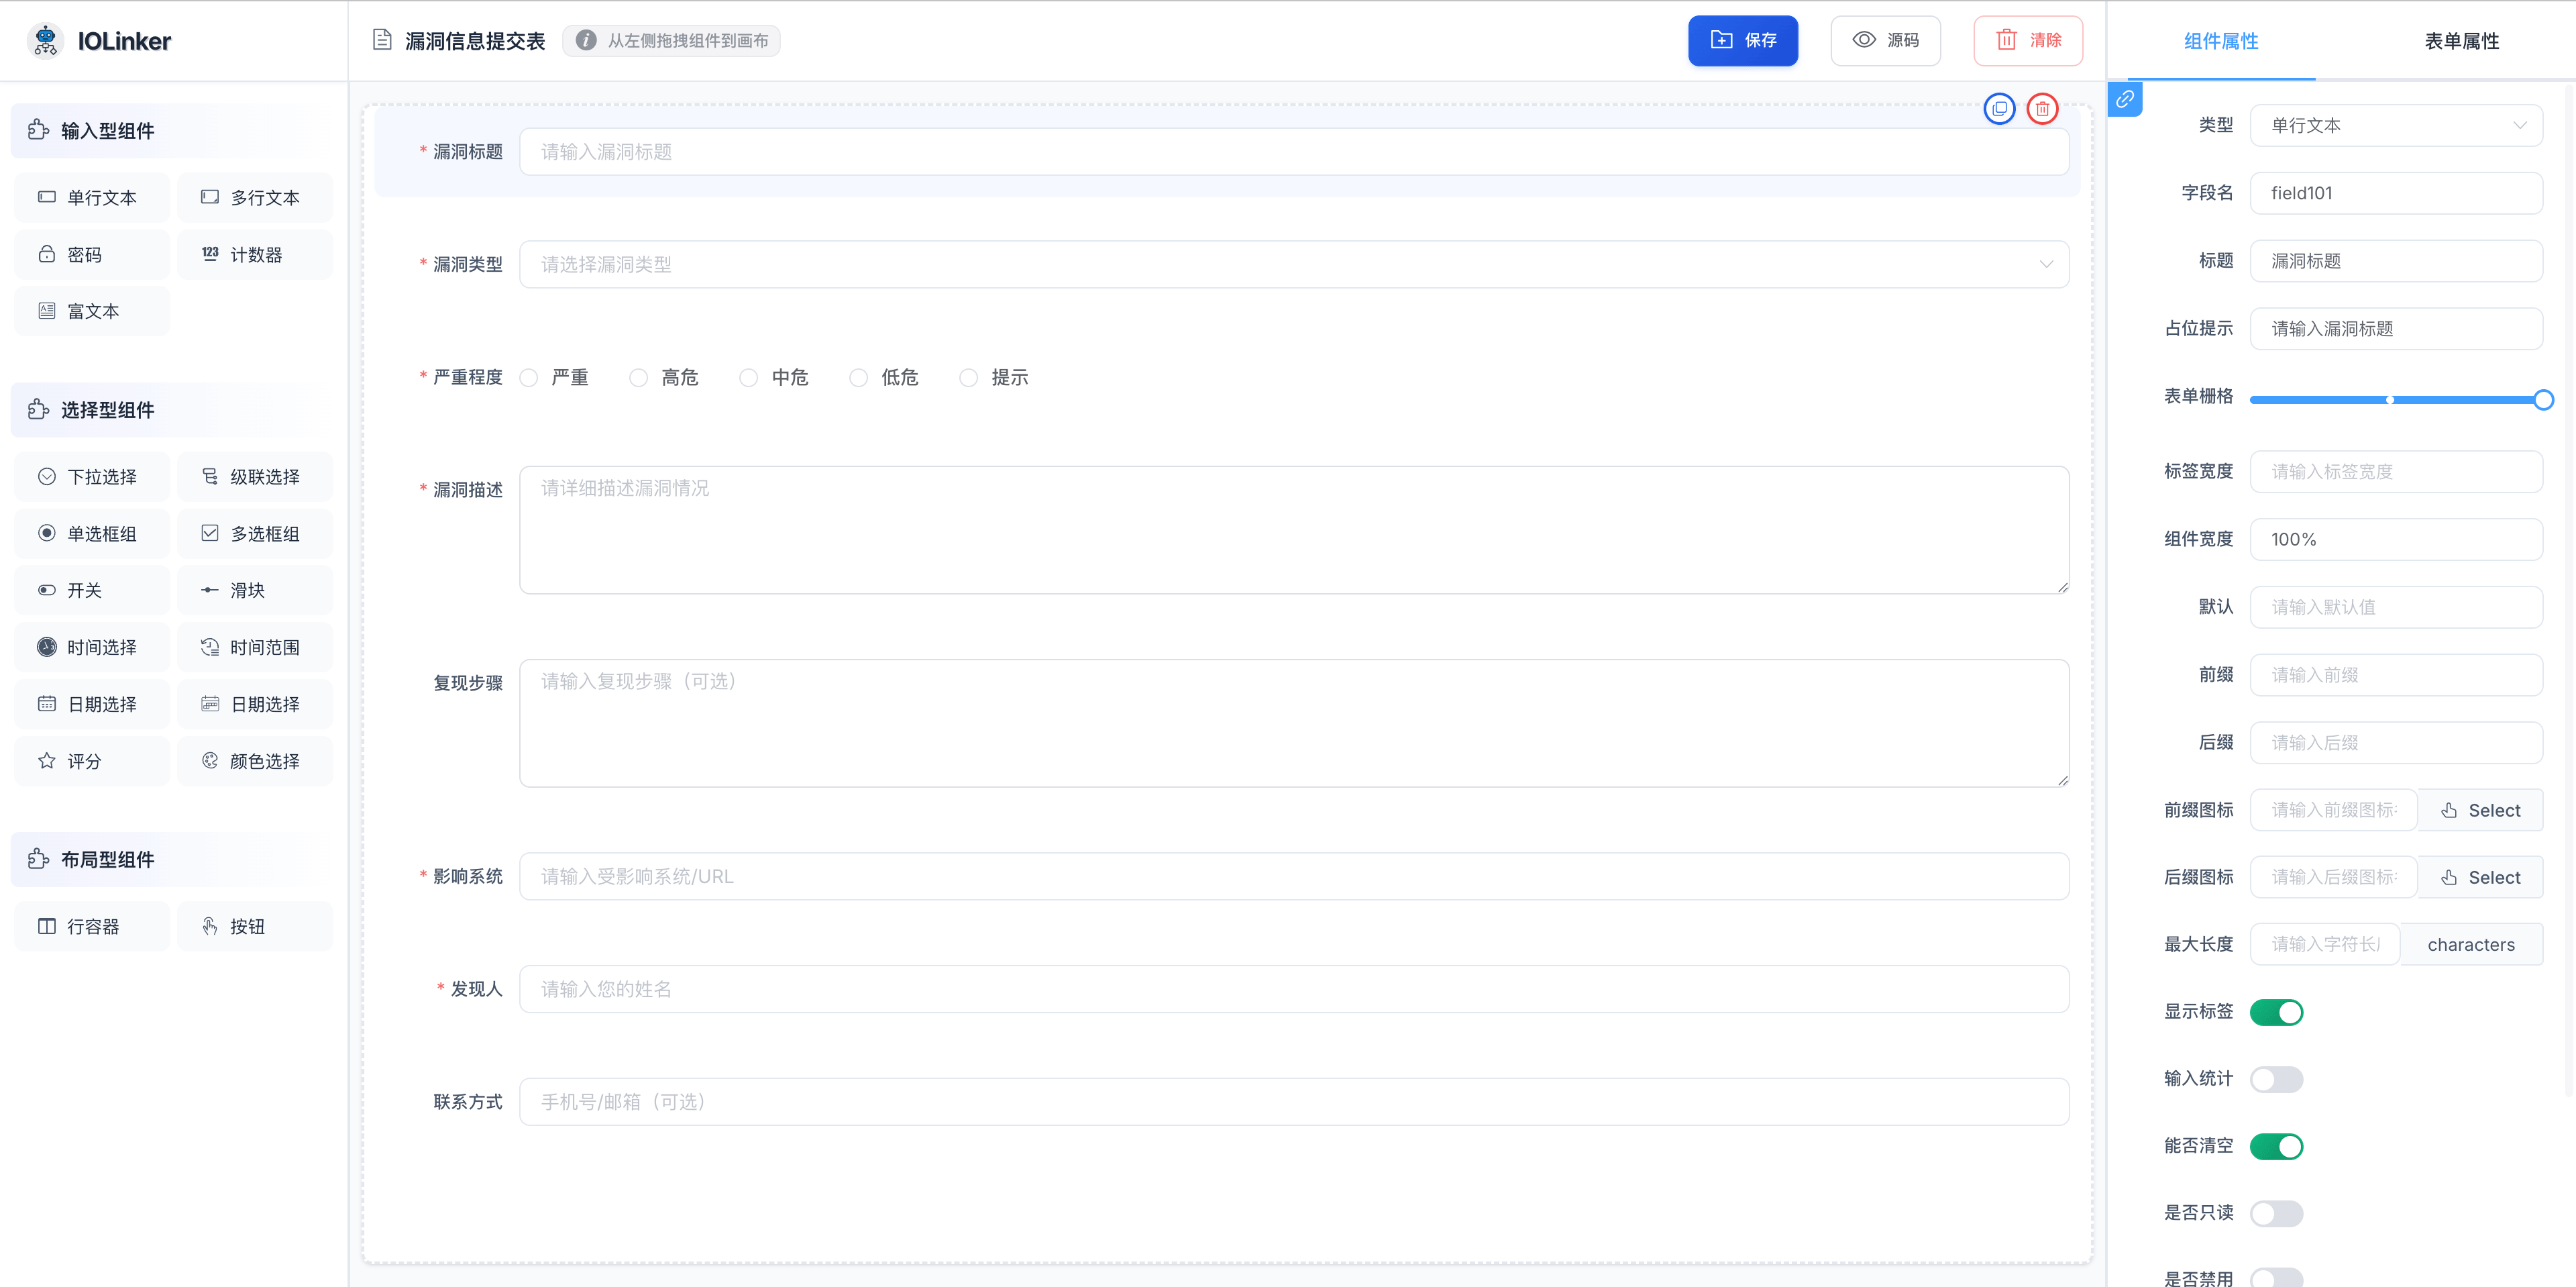Open the 漏洞类型 select dropdown
The image size is (2576, 1287).
(1294, 264)
